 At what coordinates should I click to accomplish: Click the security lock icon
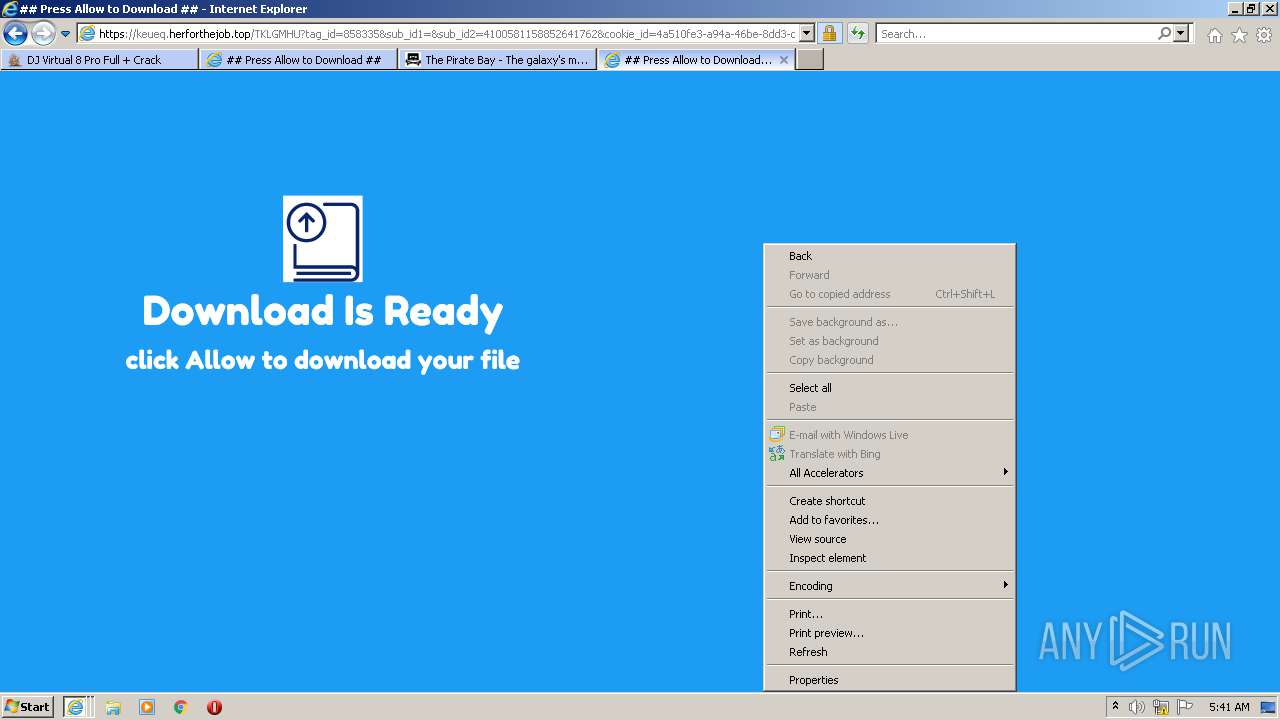click(829, 34)
